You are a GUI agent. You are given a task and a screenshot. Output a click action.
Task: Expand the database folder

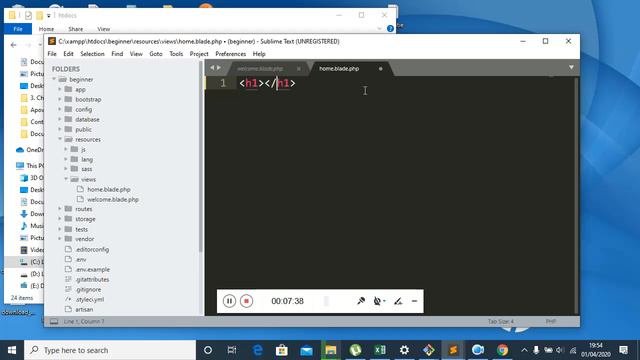(60, 119)
